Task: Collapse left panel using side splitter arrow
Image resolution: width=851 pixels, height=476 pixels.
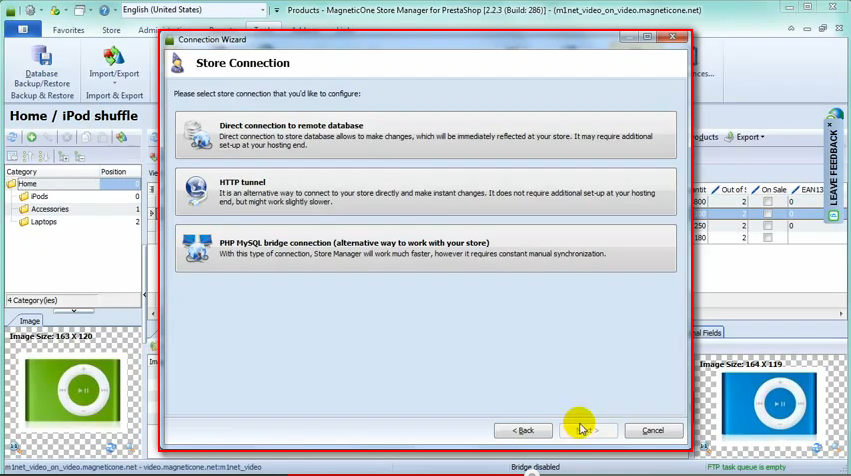Action: 144,295
